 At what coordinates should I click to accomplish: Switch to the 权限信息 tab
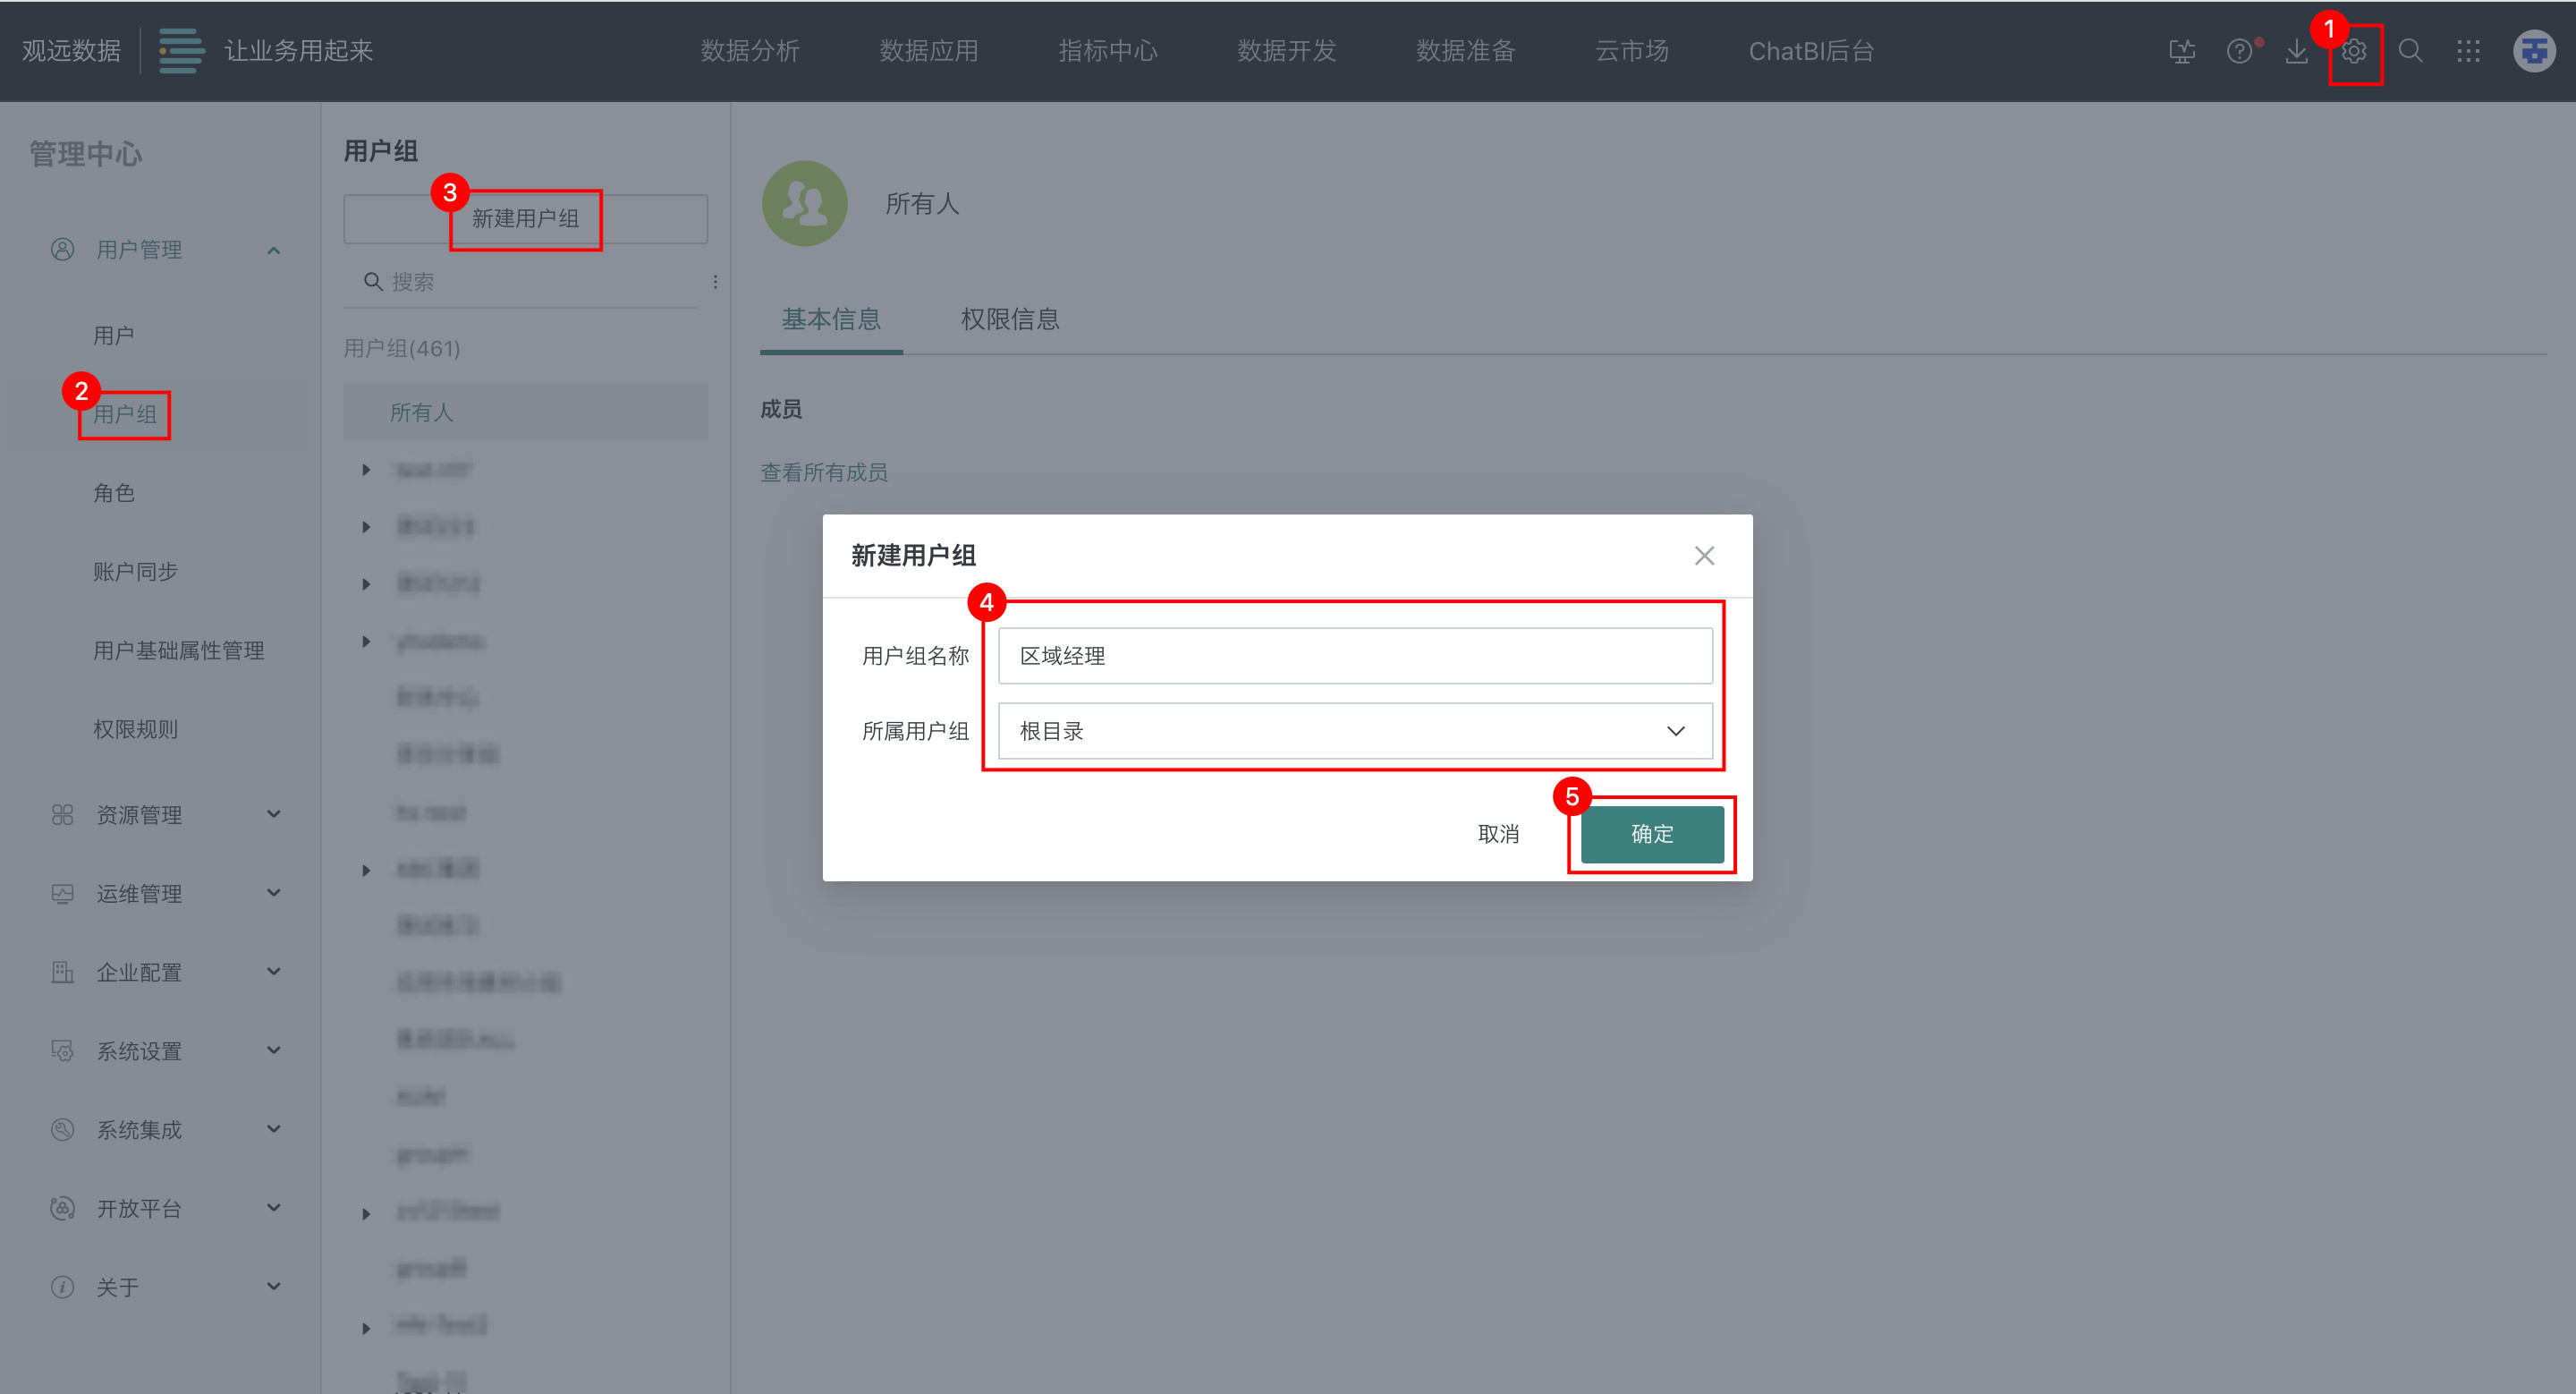(1009, 319)
